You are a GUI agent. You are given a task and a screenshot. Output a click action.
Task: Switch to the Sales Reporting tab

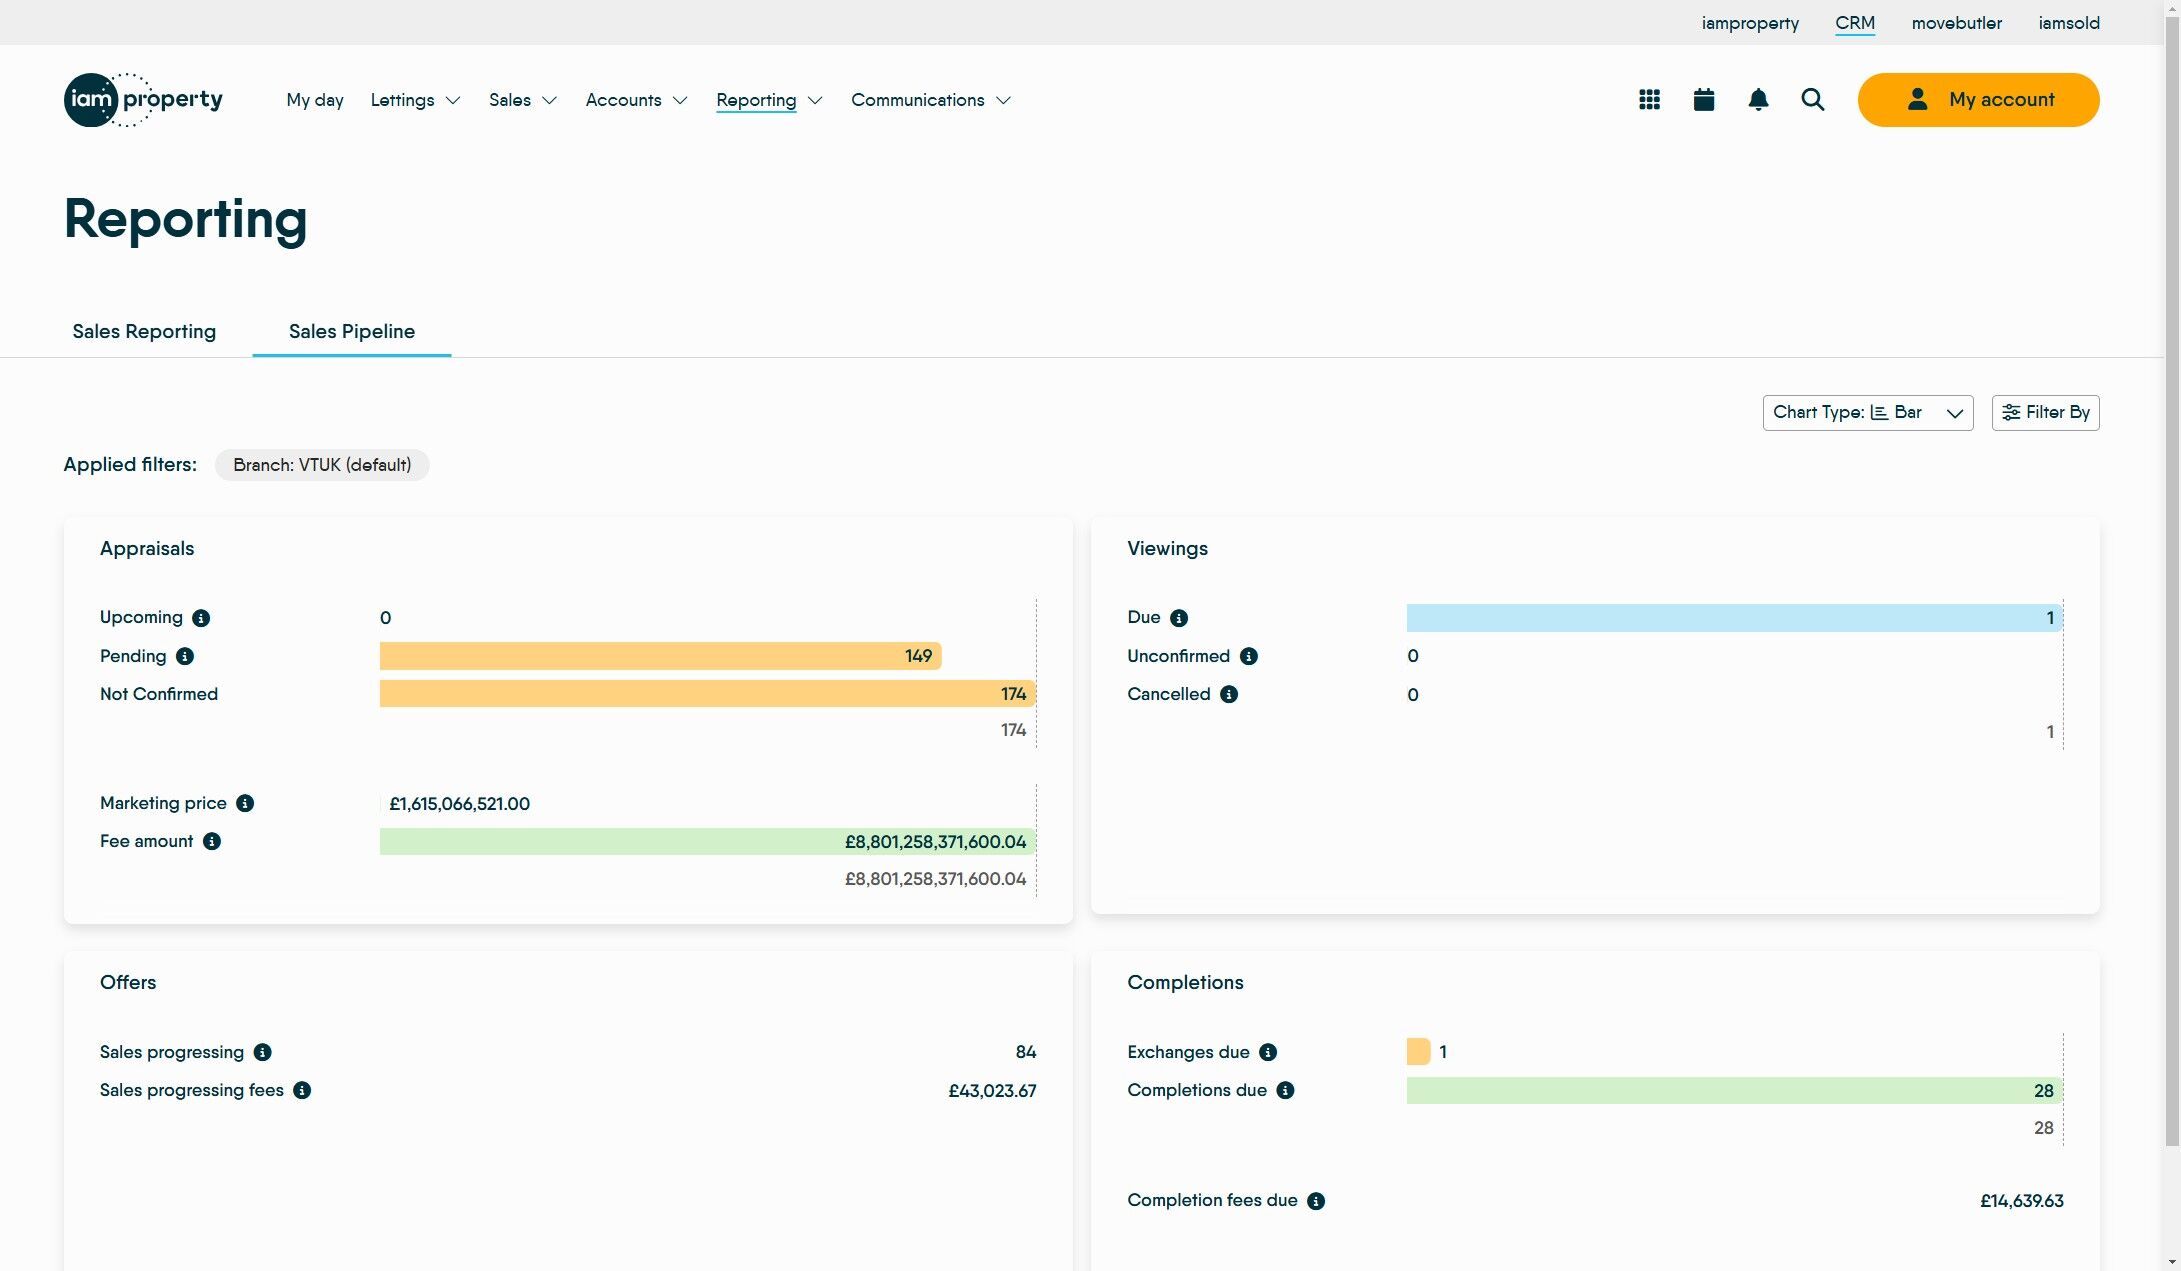coord(144,331)
